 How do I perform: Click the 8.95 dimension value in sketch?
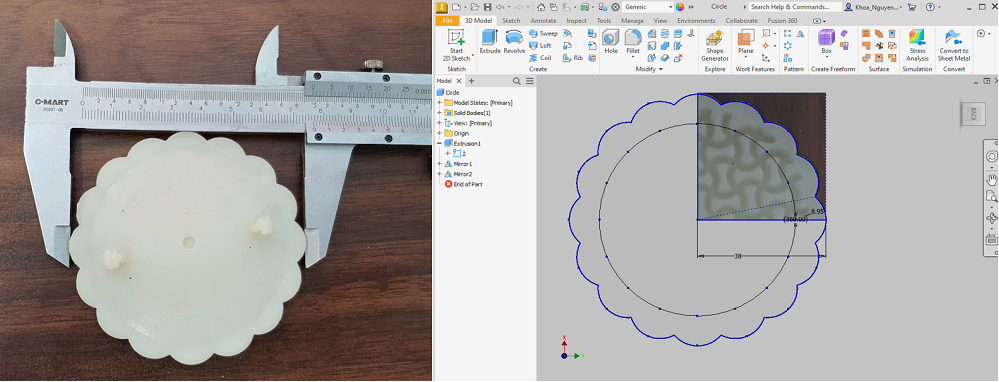coord(818,211)
